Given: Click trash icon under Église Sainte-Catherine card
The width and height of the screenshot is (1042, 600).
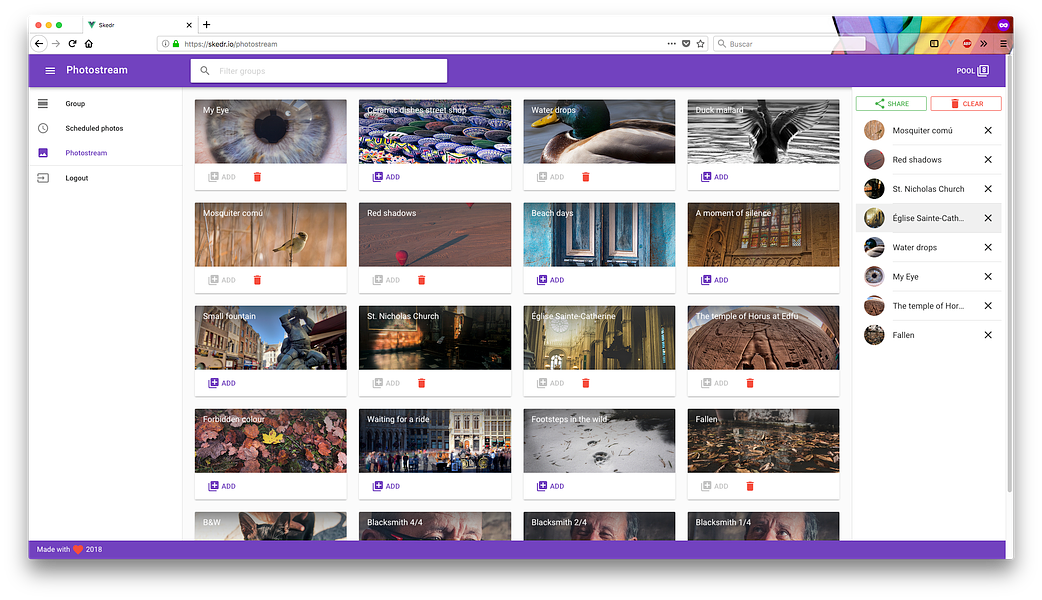Looking at the screenshot, I should tap(585, 383).
